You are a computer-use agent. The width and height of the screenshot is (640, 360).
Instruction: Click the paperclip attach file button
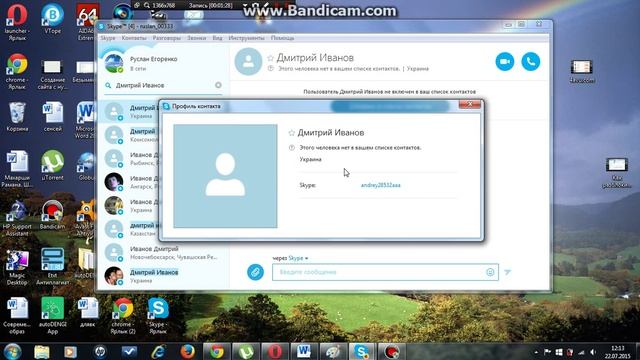coord(256,272)
